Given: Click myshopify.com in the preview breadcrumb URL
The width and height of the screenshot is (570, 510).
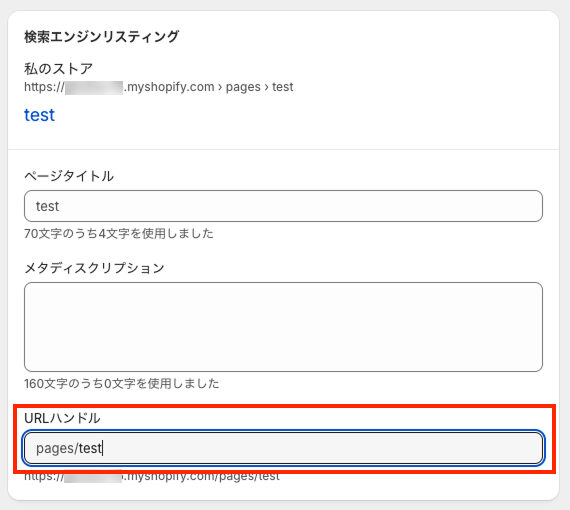Looking at the screenshot, I should point(169,87).
